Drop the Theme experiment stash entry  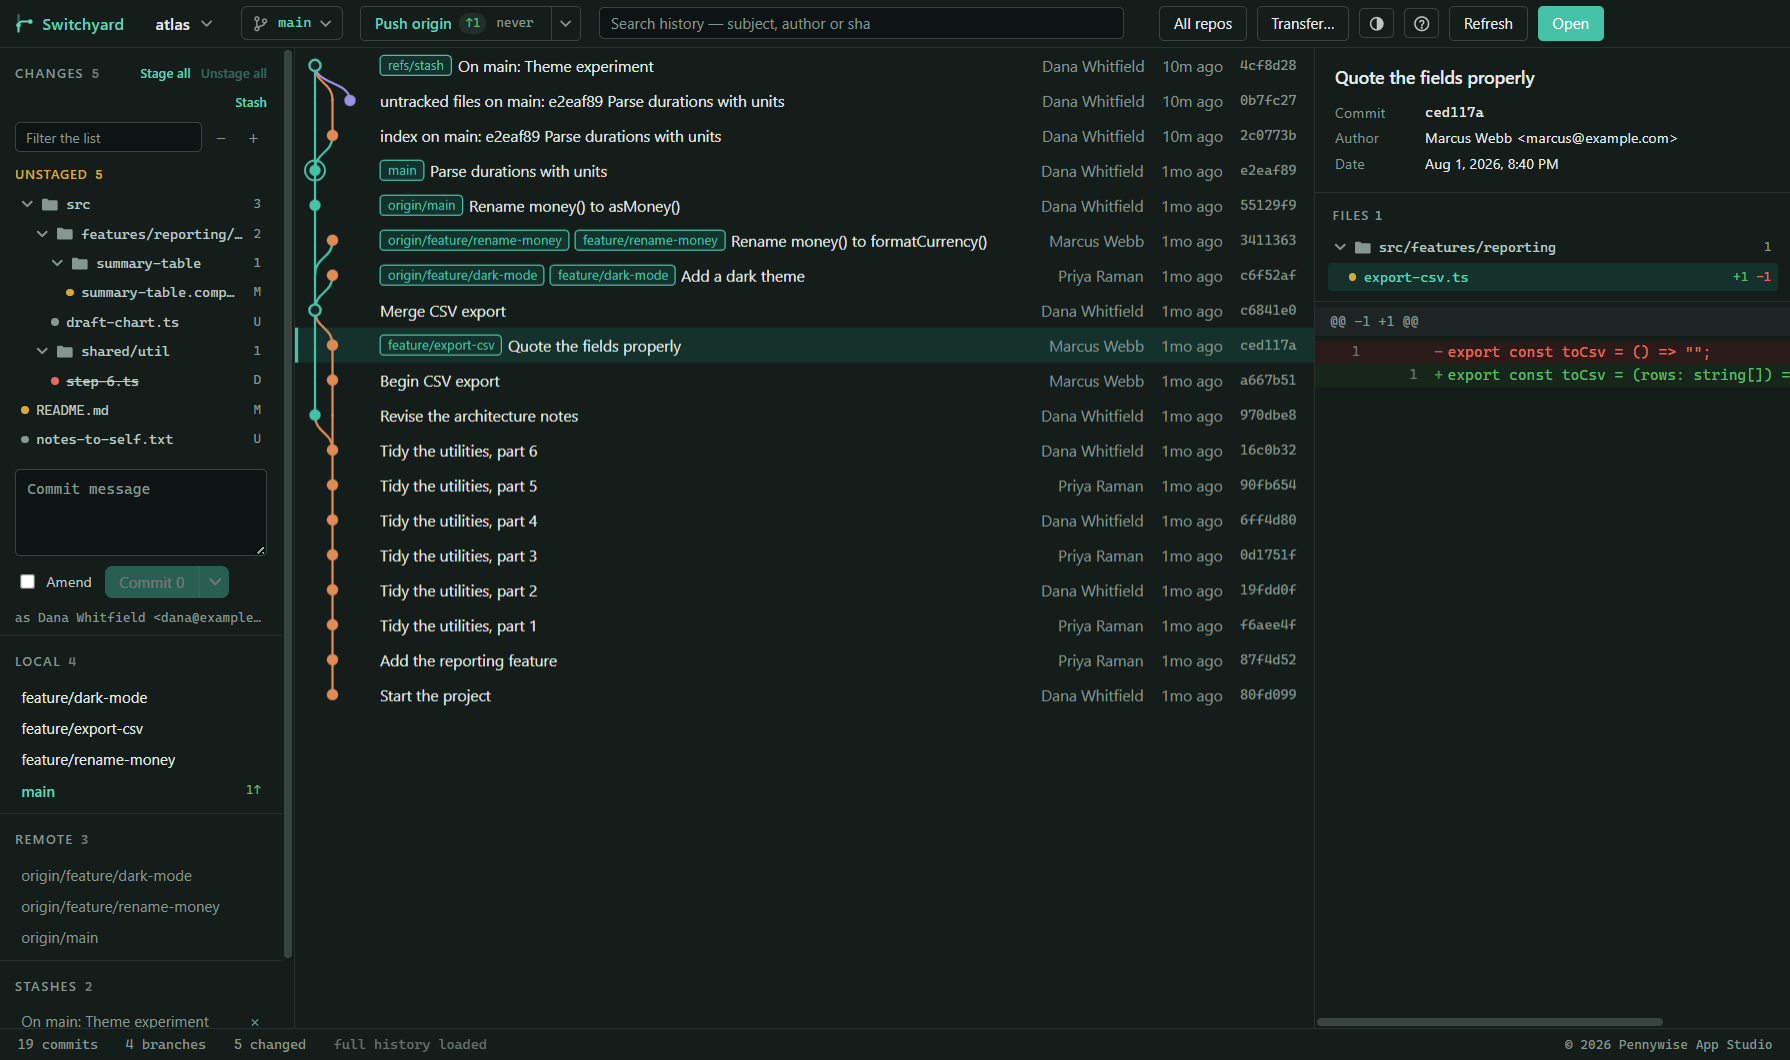coord(255,1022)
